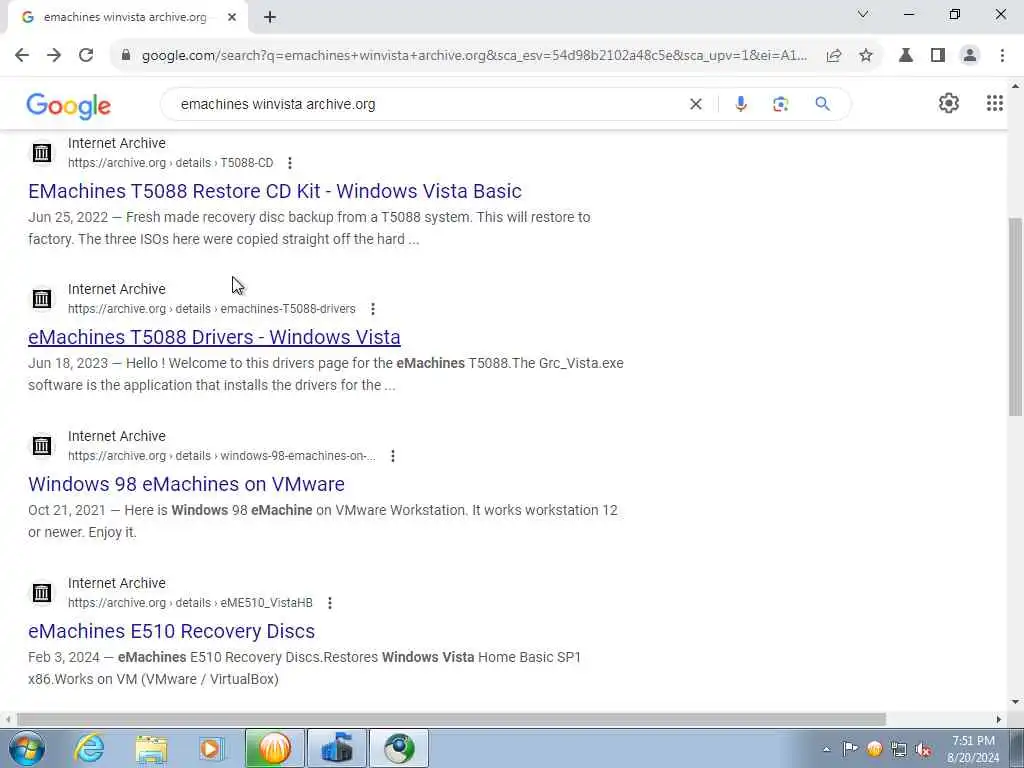Select the emachines winvista archive.org tab
The width and height of the screenshot is (1024, 768).
pos(127,18)
